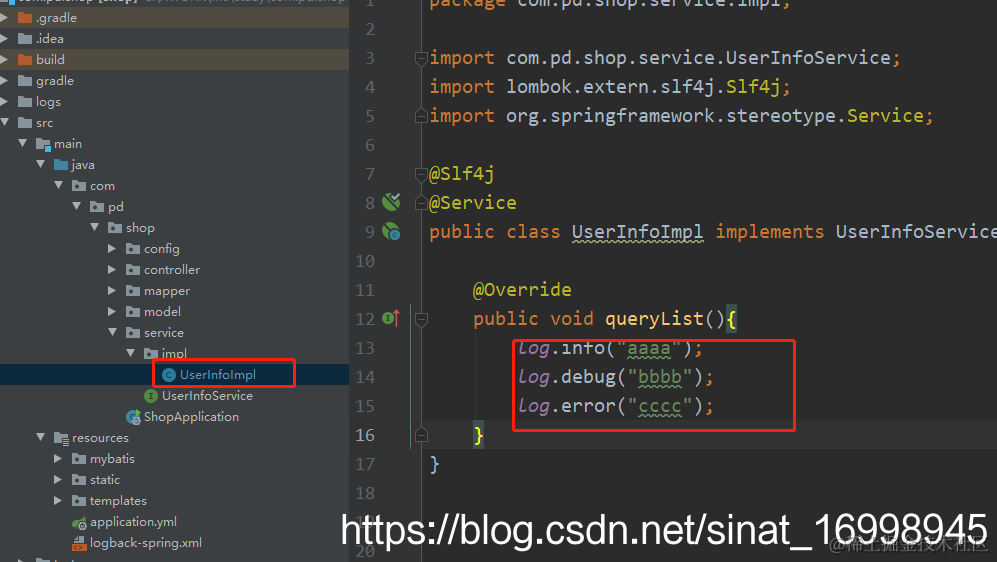Click the Spring bean gutter icon on line 9

click(x=391, y=231)
